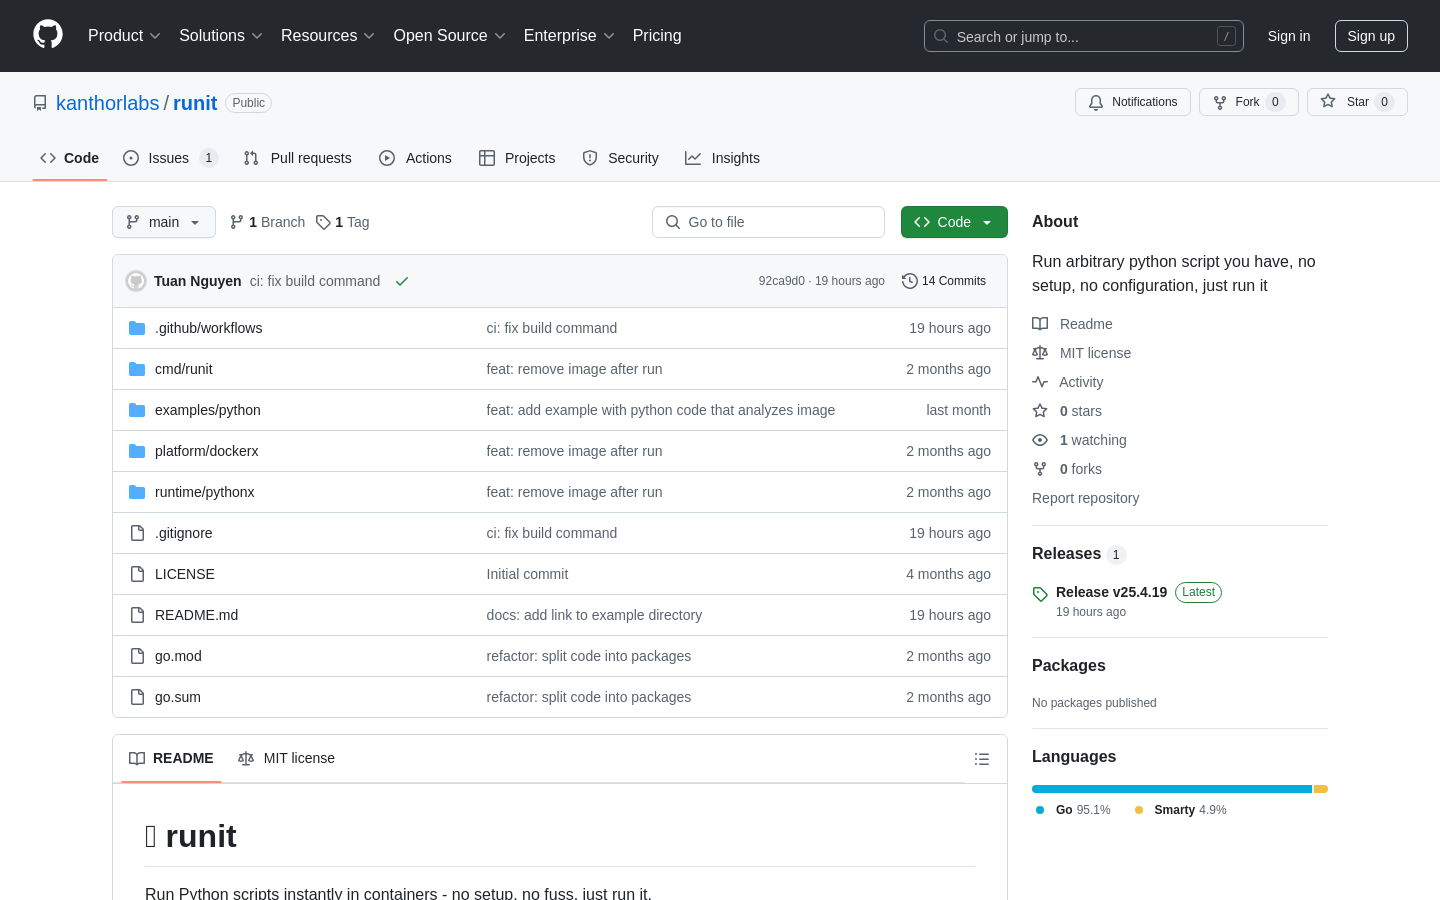The image size is (1440, 900).
Task: Click Smarty language bar segment
Action: tap(1321, 789)
